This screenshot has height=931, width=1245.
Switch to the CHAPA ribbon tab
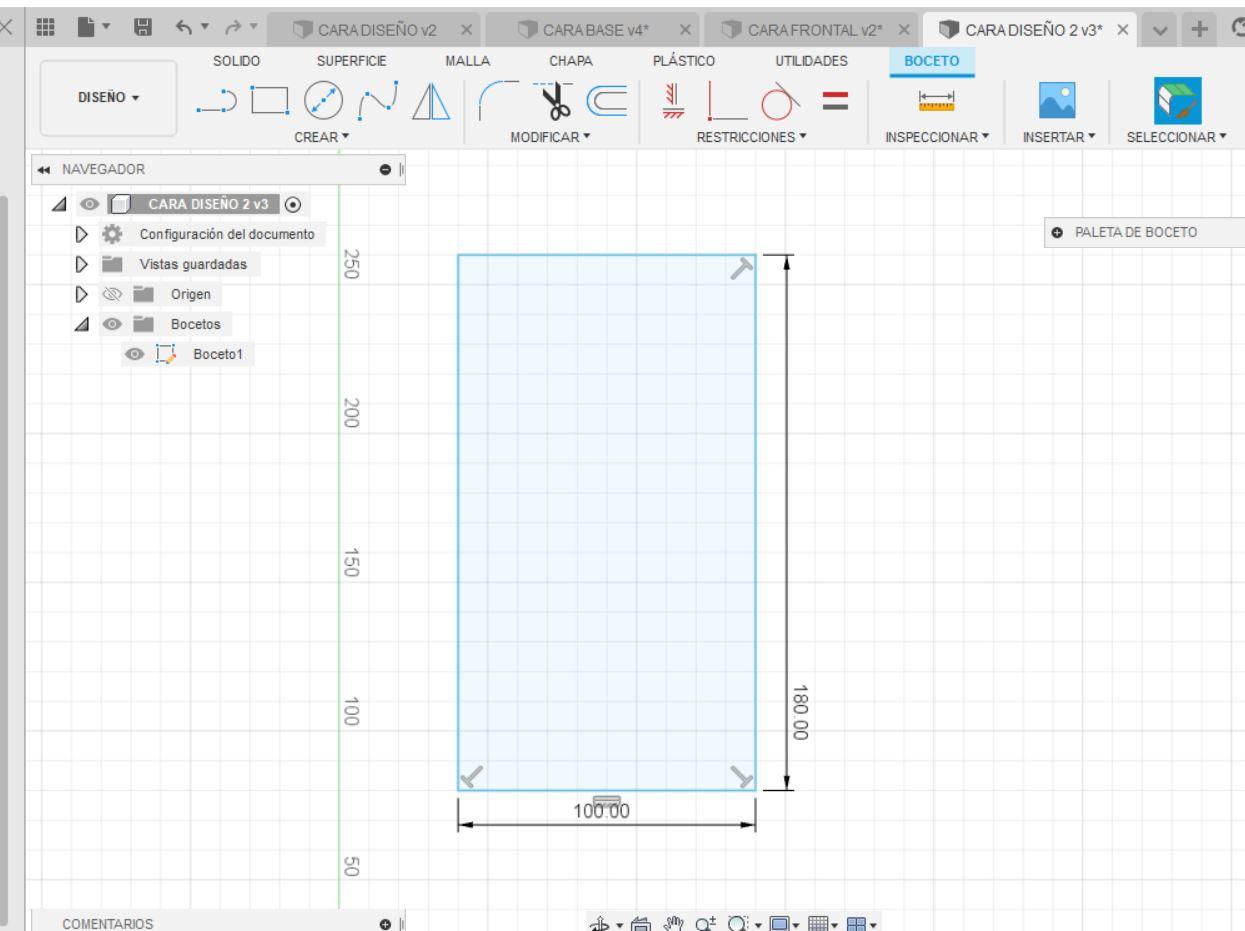(x=571, y=62)
